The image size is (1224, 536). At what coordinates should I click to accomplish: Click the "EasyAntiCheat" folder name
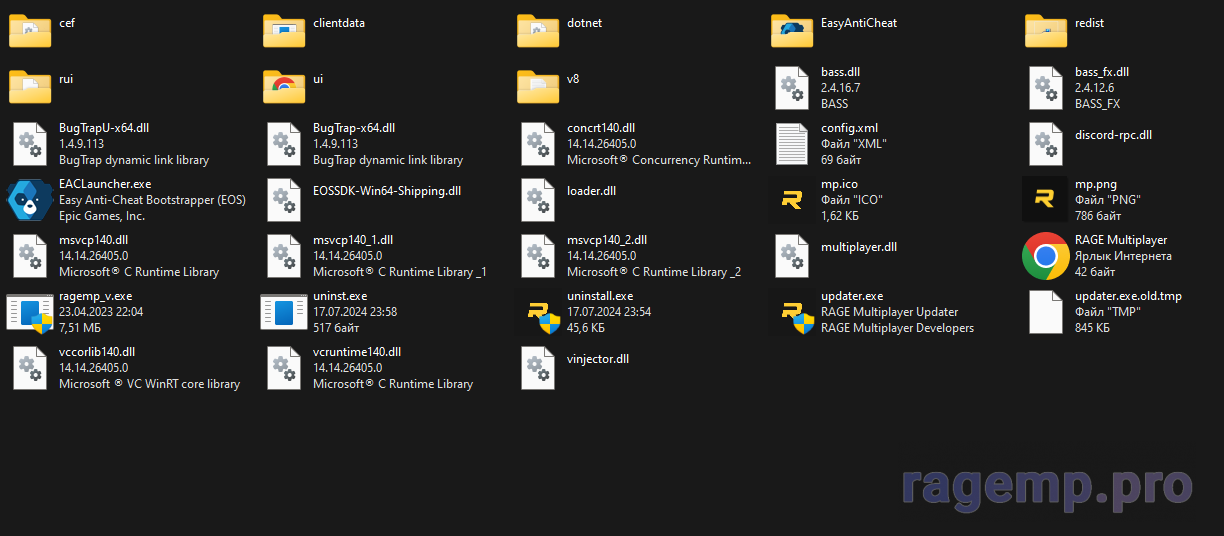[x=859, y=22]
